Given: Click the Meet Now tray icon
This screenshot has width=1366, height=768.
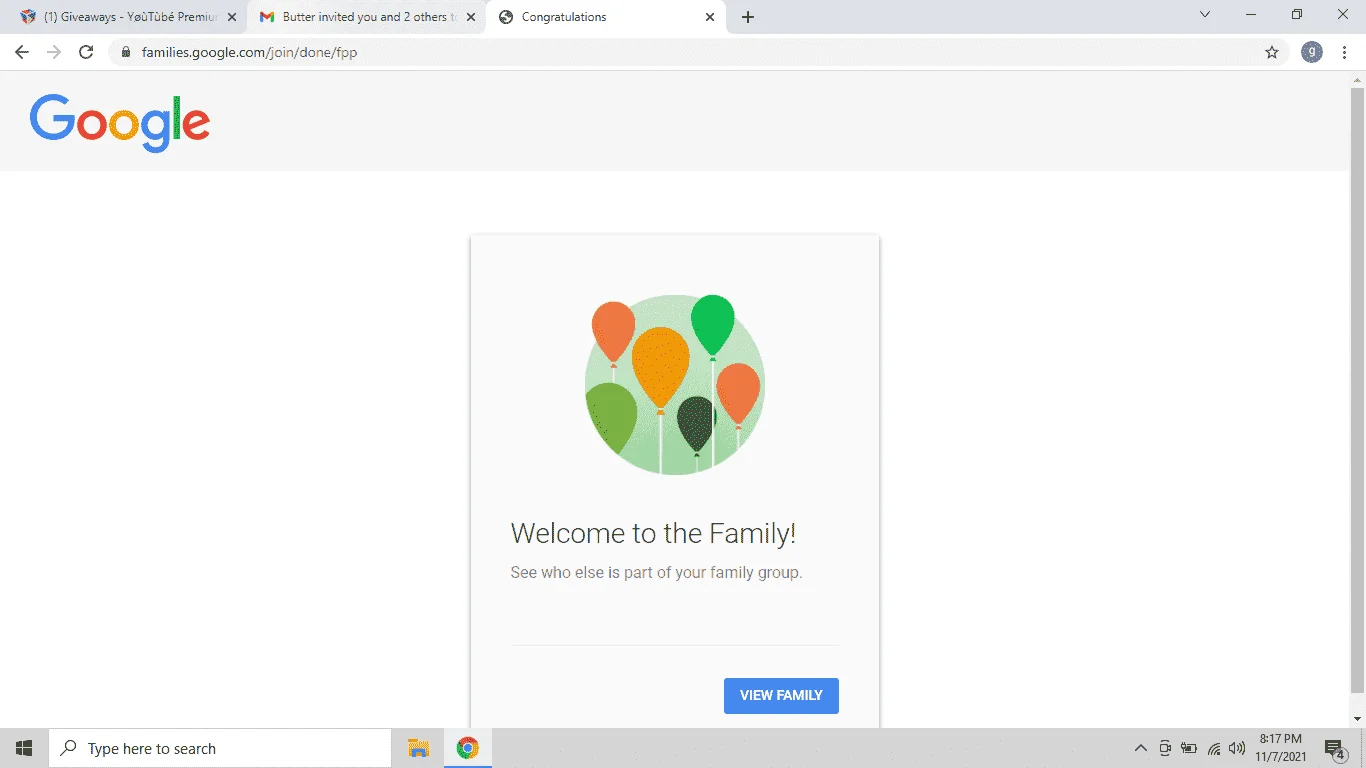Looking at the screenshot, I should pos(1165,748).
